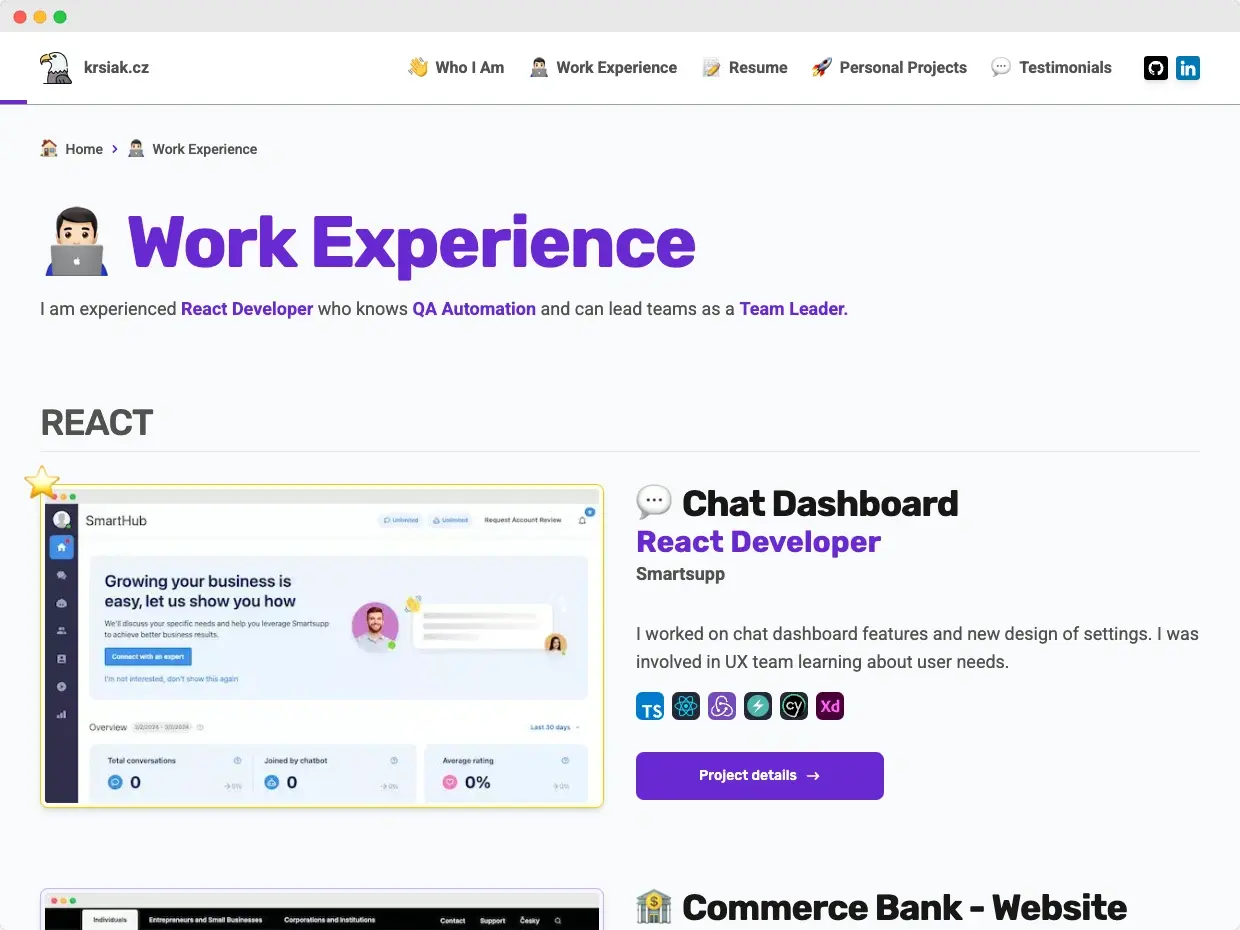Open the Commerce Bank website thumbnail
Viewport: 1240px width, 930px height.
point(322,910)
